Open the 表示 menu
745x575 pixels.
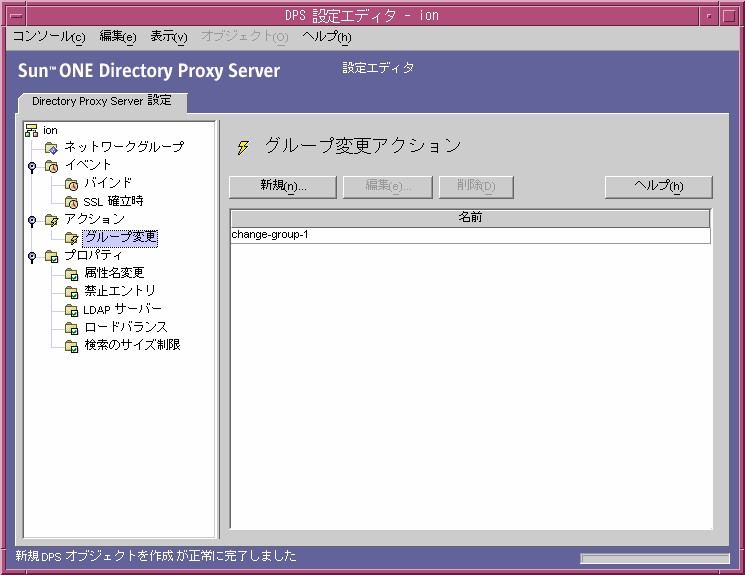[x=169, y=37]
